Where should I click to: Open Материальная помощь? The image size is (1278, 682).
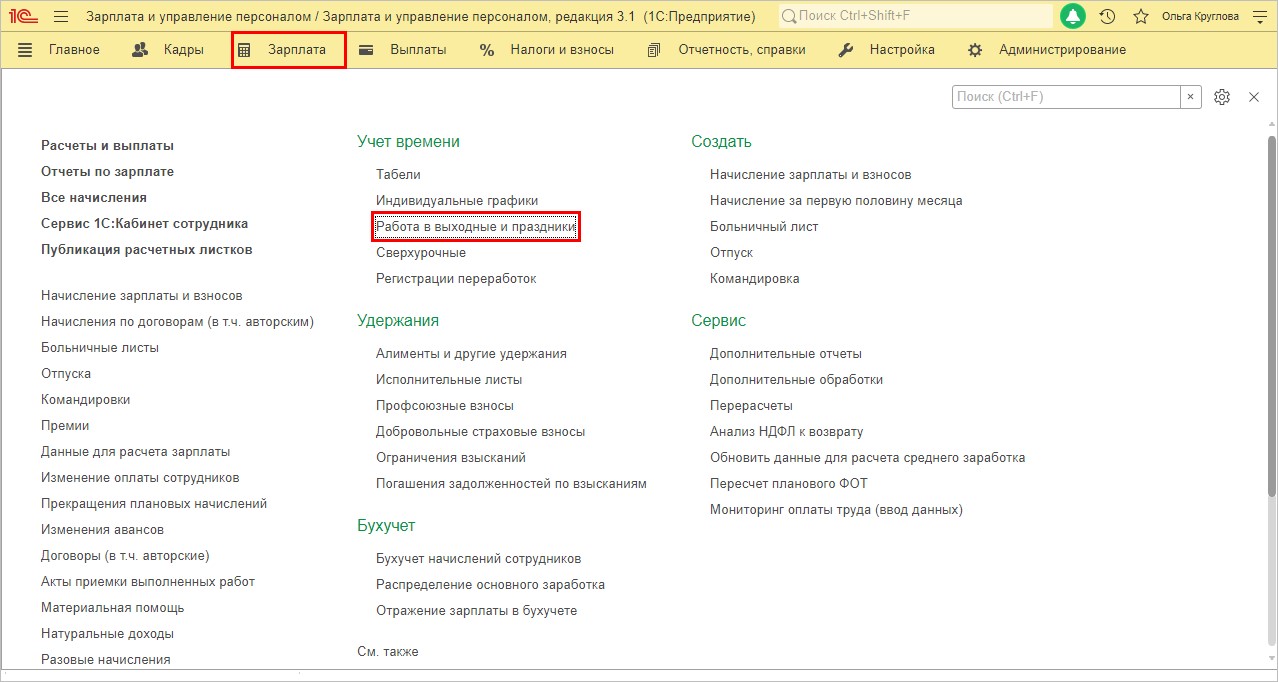(112, 607)
